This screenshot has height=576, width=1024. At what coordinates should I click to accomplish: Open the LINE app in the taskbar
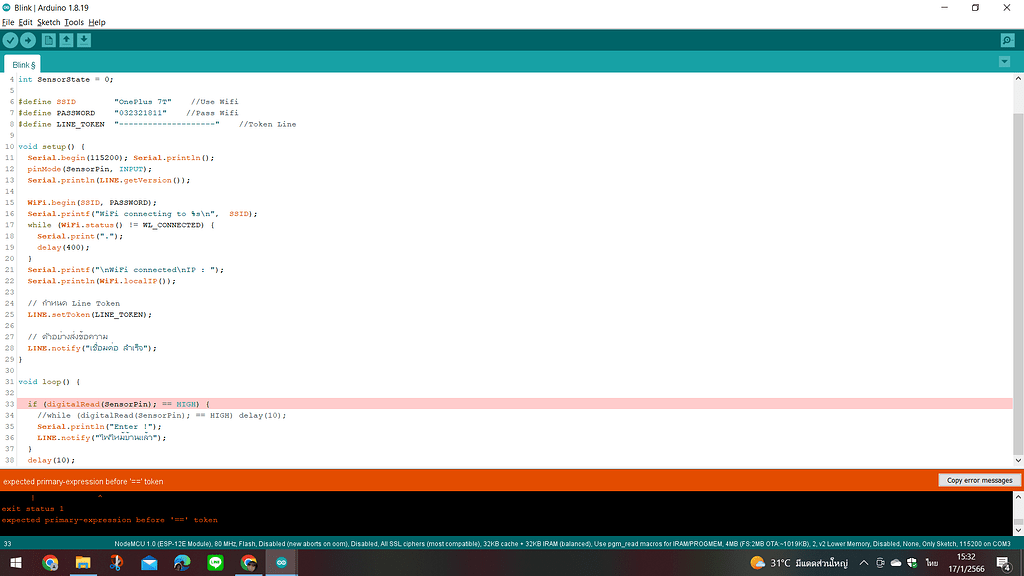click(215, 563)
